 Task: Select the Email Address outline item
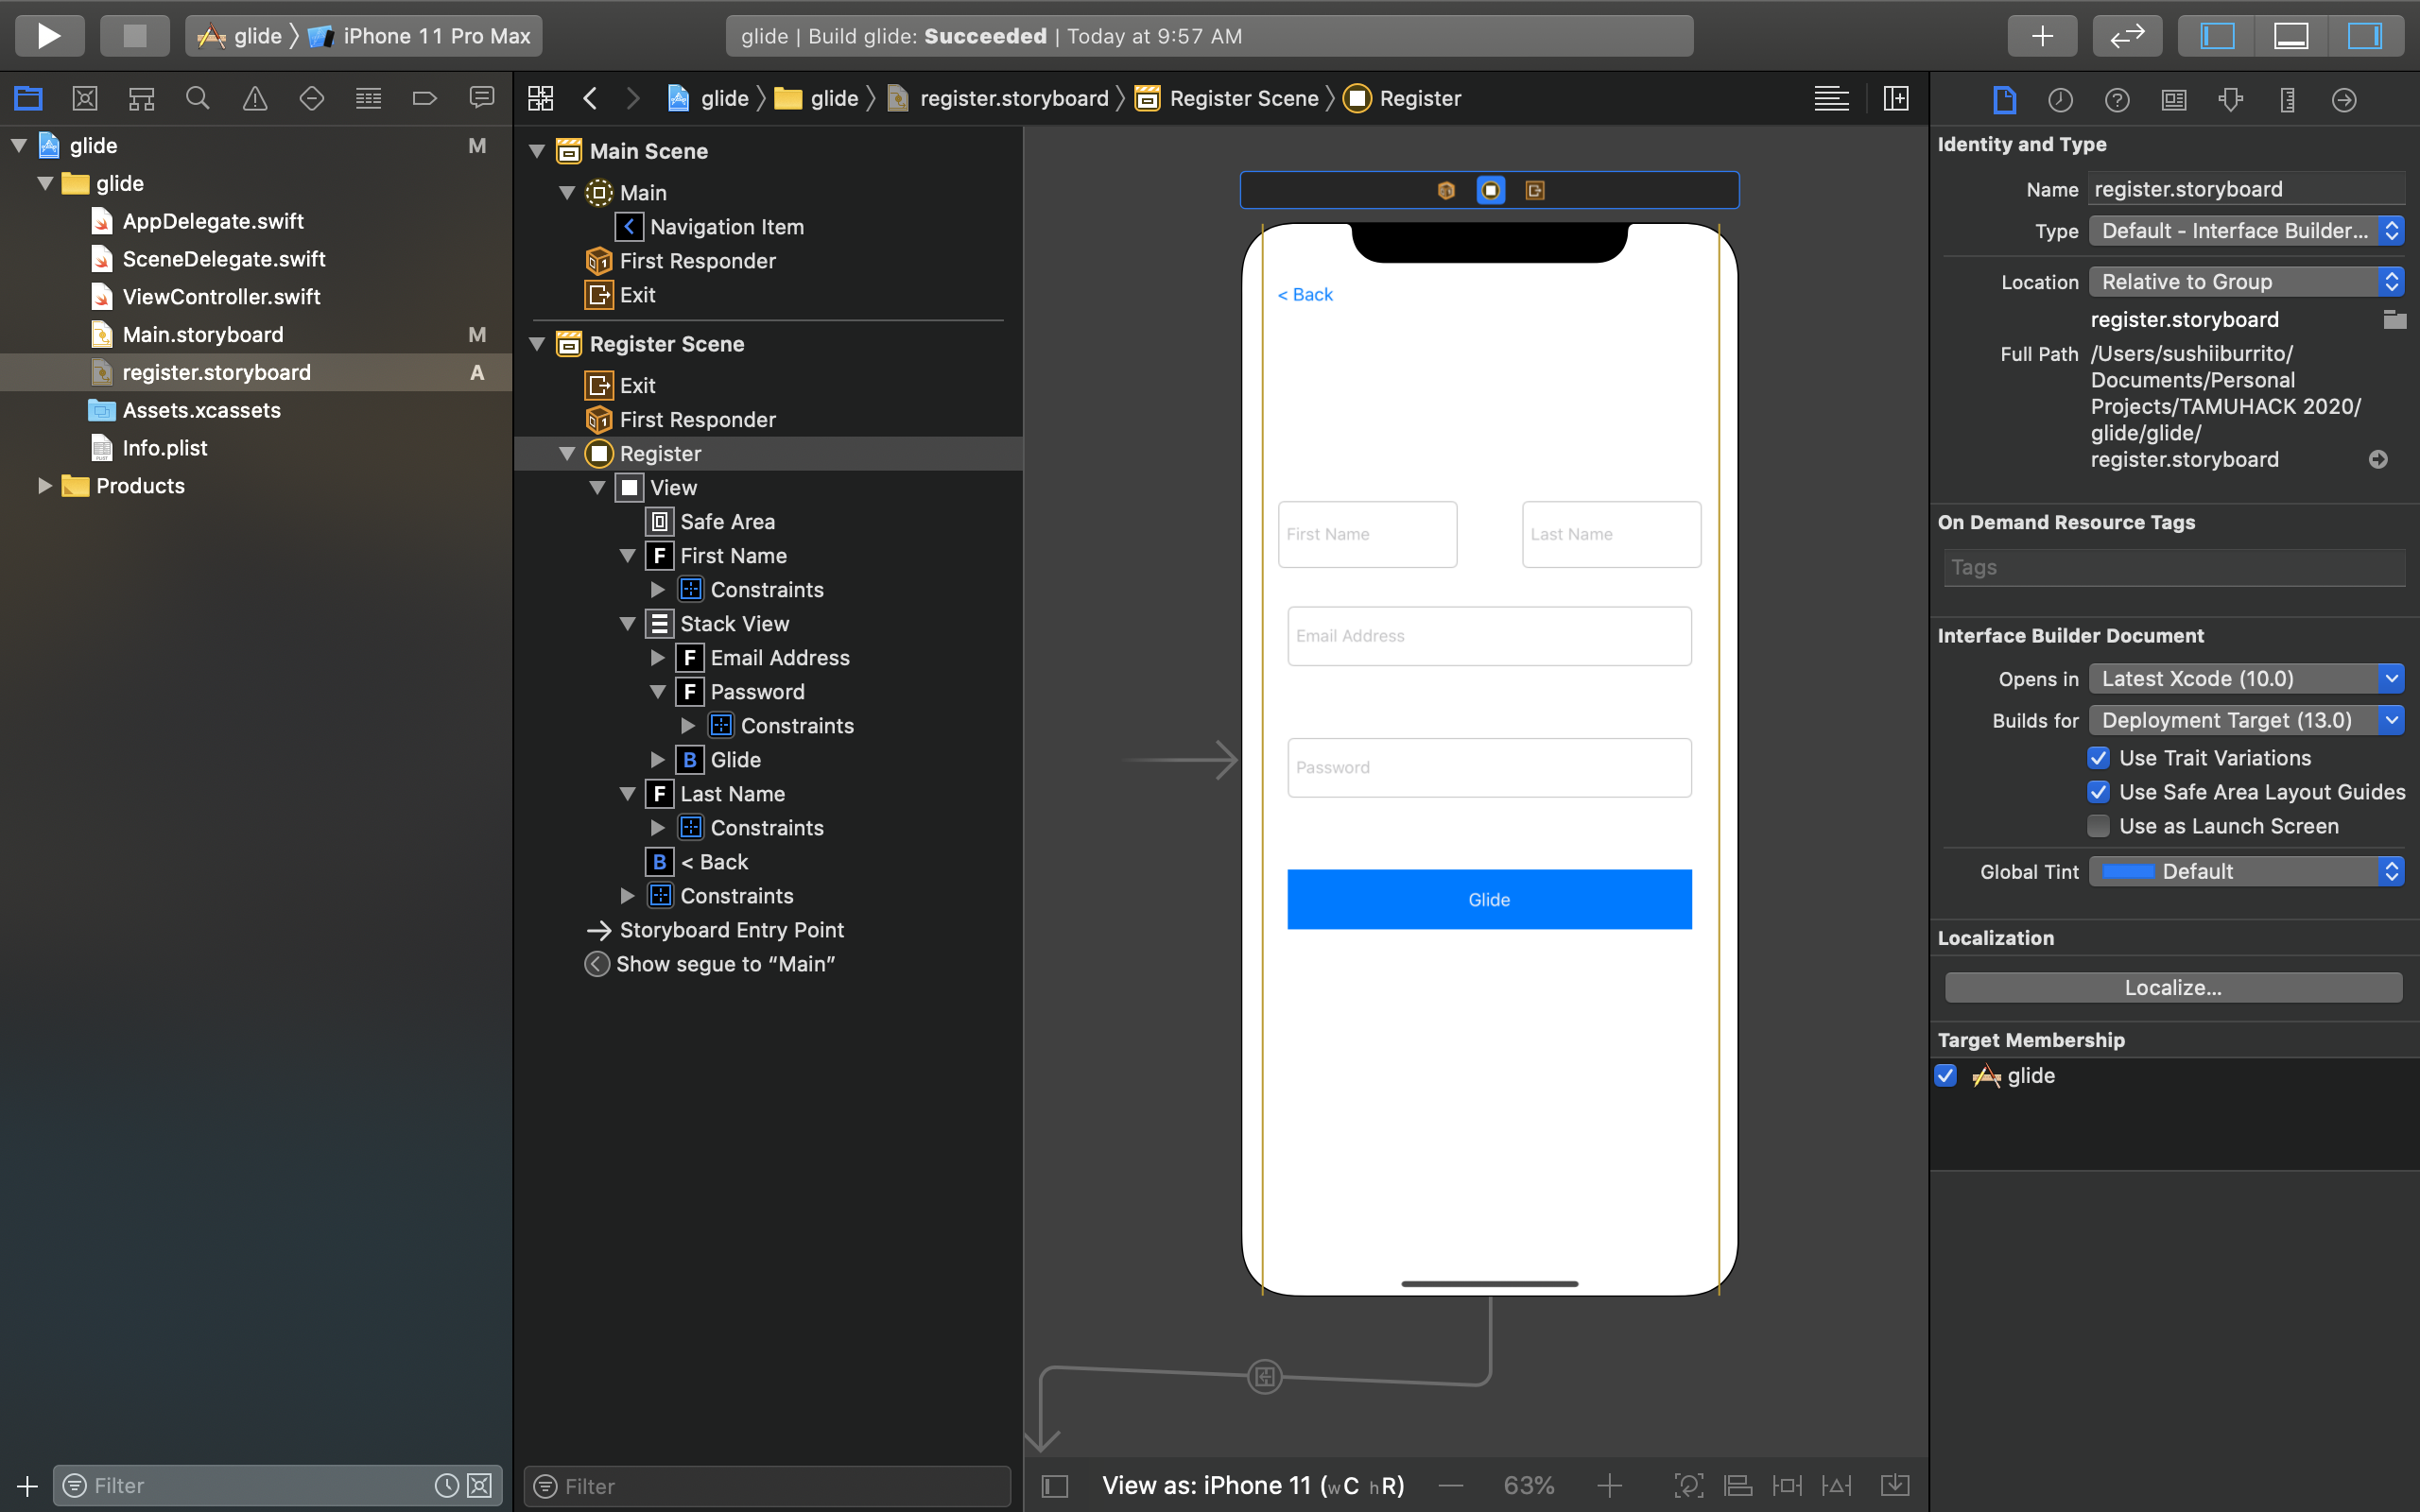tap(779, 658)
